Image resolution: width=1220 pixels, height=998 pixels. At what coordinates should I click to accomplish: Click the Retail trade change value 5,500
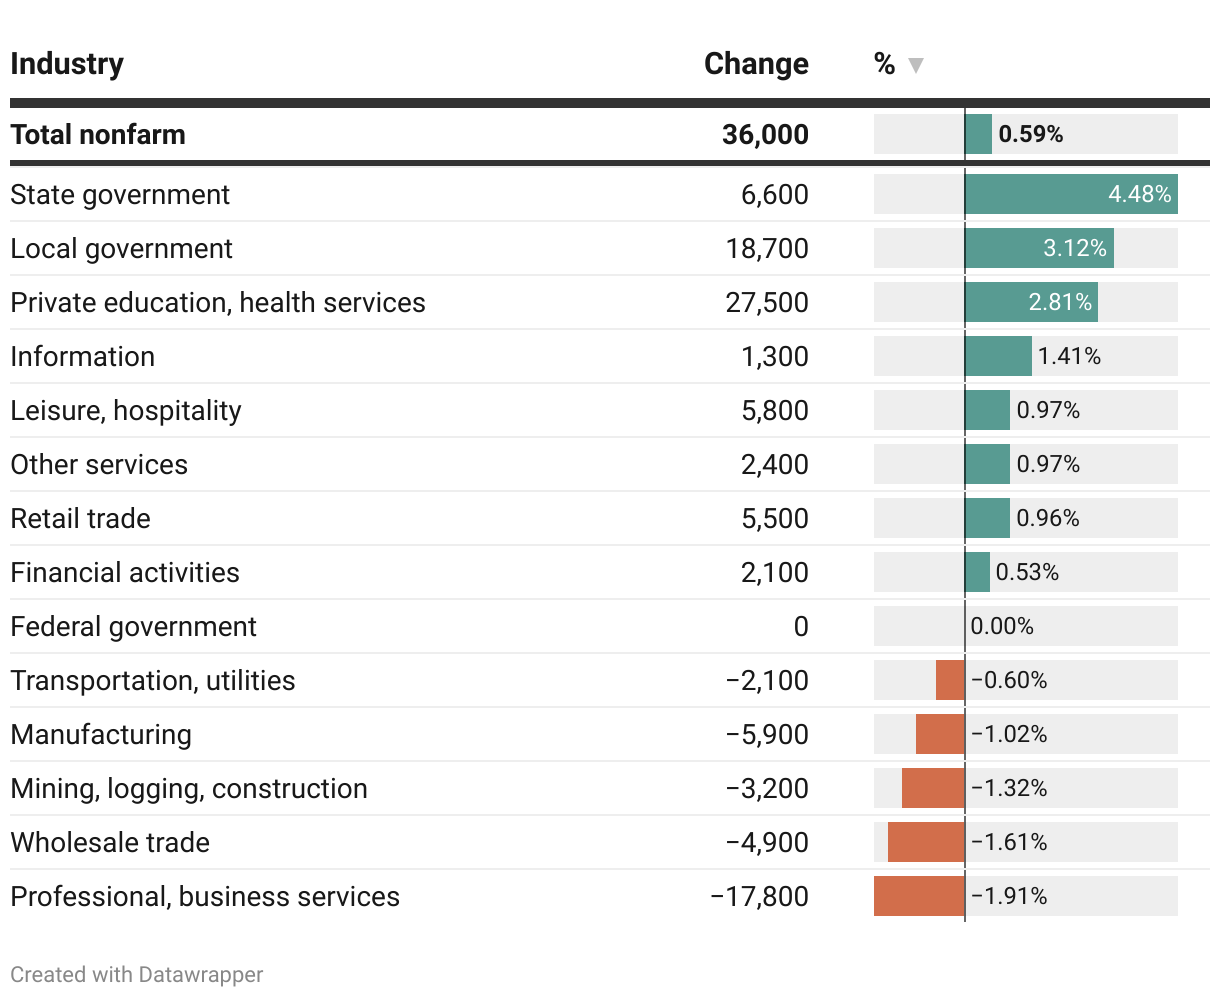[774, 518]
